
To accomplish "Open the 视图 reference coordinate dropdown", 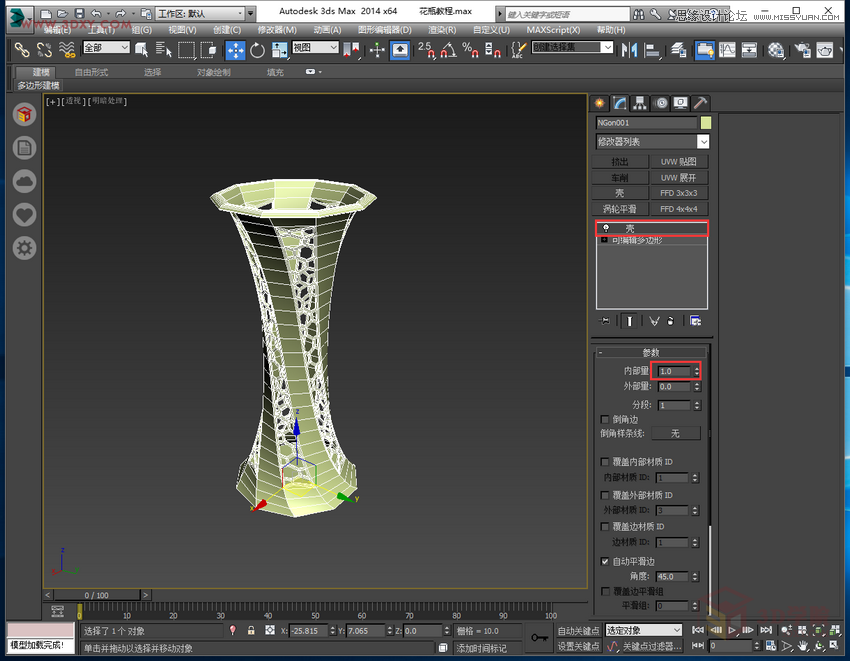I will [315, 48].
